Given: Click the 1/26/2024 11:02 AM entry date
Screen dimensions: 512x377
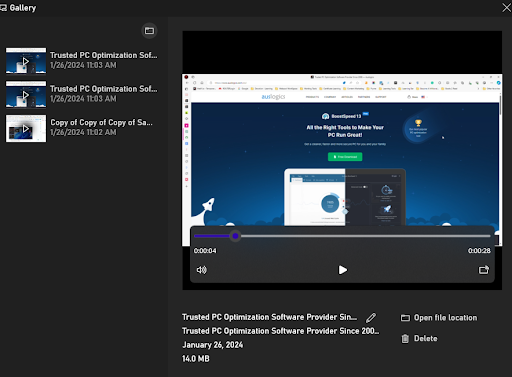Looking at the screenshot, I should 83,132.
